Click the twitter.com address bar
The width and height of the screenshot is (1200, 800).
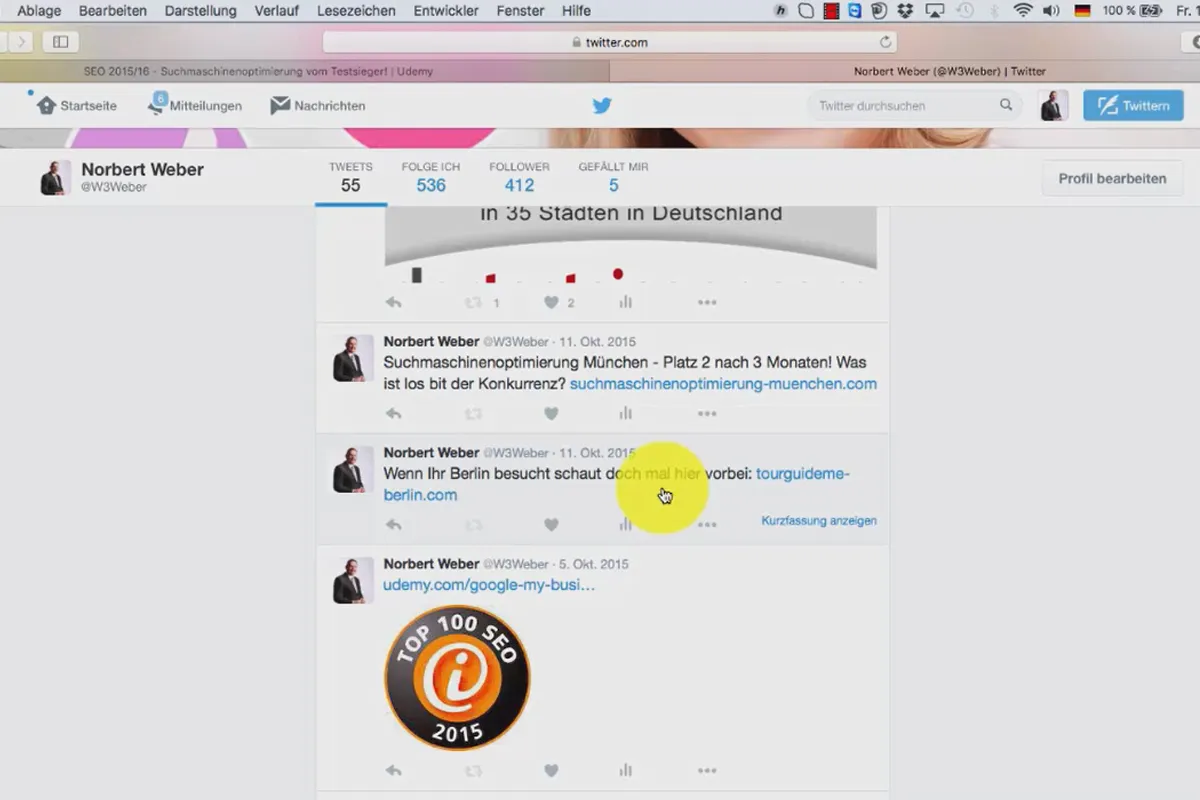pos(609,42)
